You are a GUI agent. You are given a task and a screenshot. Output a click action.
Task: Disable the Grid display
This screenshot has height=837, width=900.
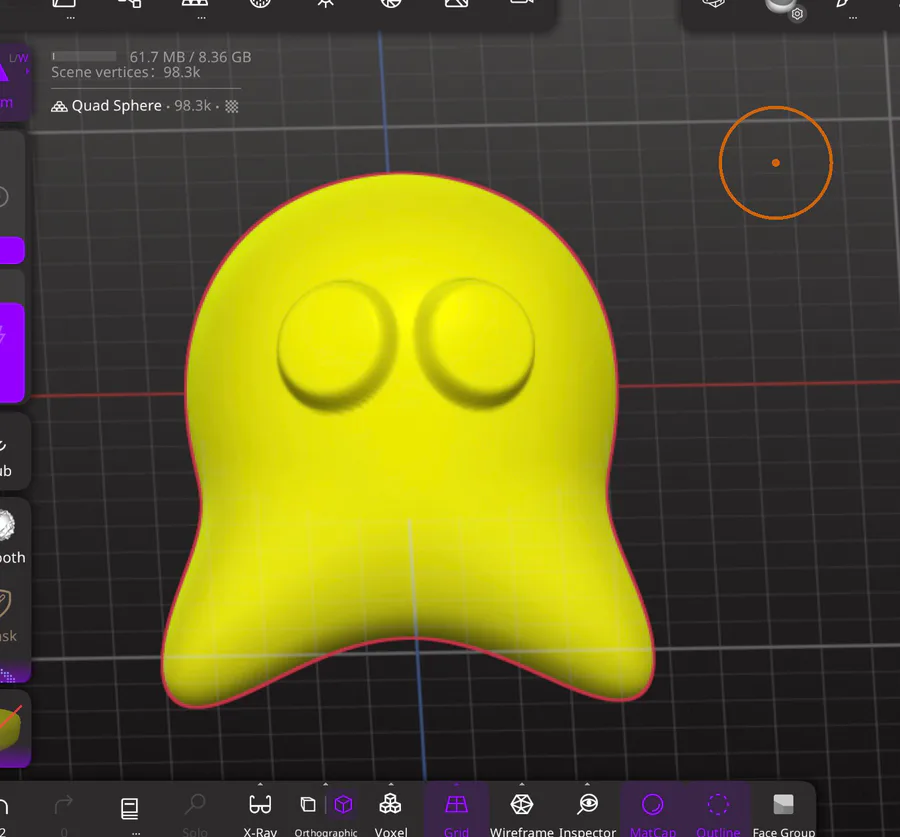click(x=456, y=809)
